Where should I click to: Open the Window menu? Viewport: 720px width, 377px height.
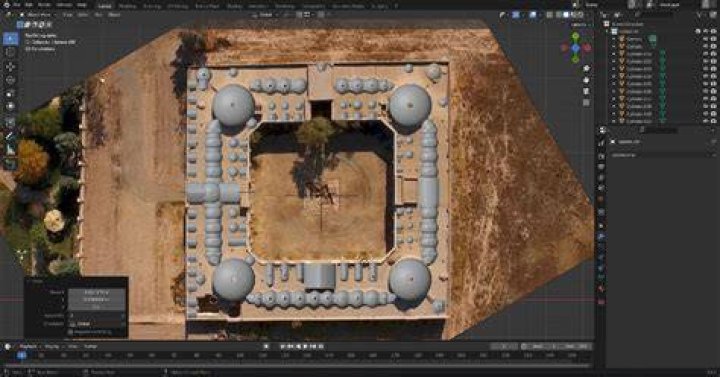(x=64, y=5)
